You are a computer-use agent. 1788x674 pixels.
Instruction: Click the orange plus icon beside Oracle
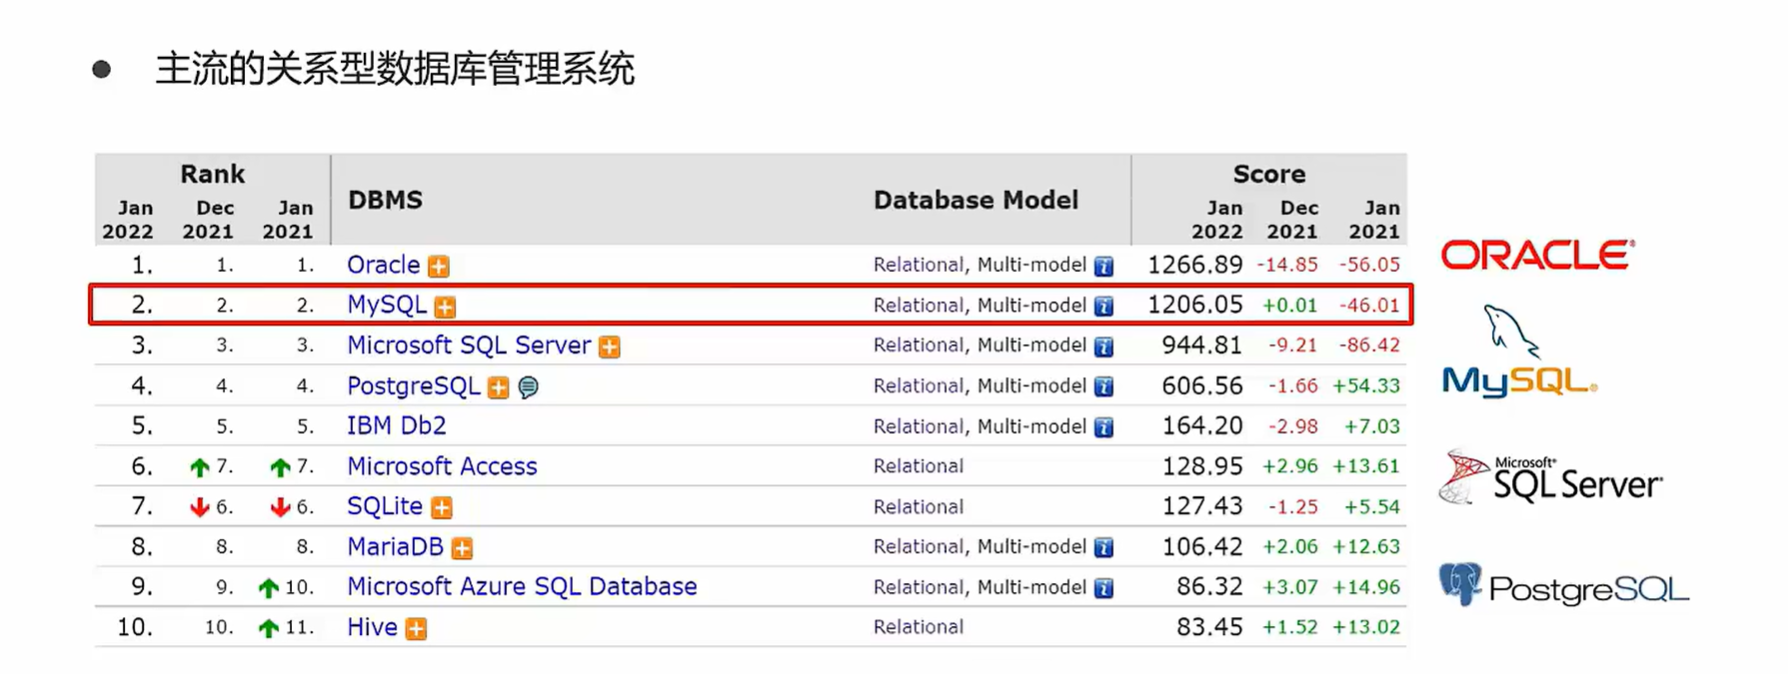point(438,266)
